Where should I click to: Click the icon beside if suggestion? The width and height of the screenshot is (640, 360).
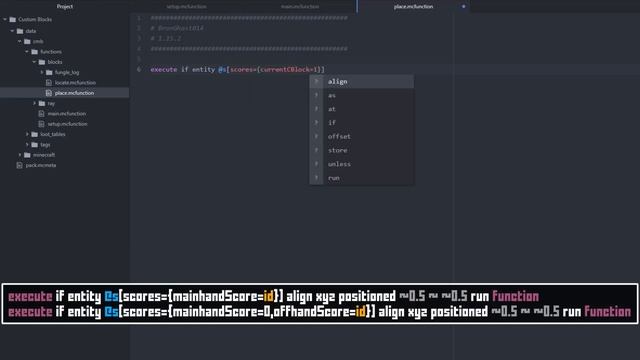pyautogui.click(x=316, y=122)
